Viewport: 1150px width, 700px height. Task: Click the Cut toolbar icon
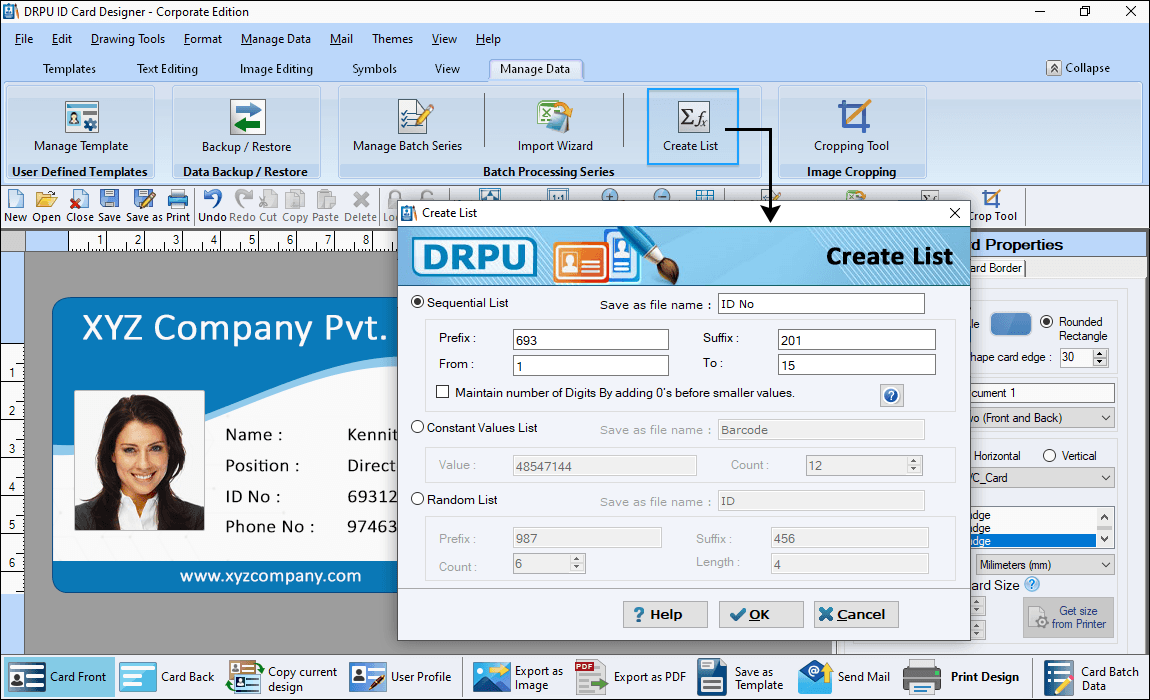point(268,206)
